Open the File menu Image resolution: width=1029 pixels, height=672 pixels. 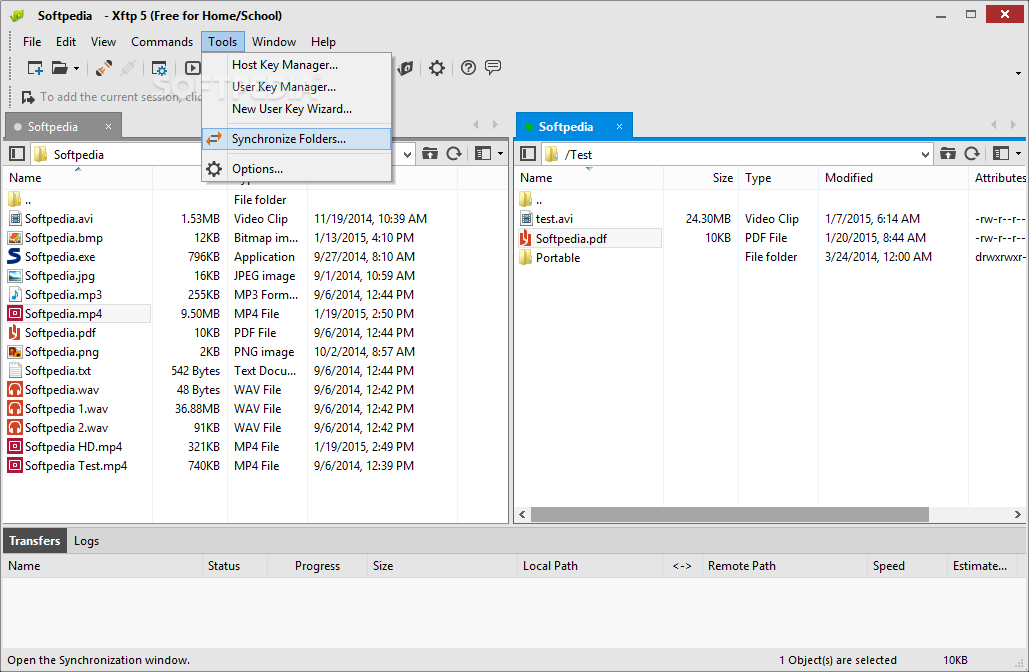pos(32,41)
